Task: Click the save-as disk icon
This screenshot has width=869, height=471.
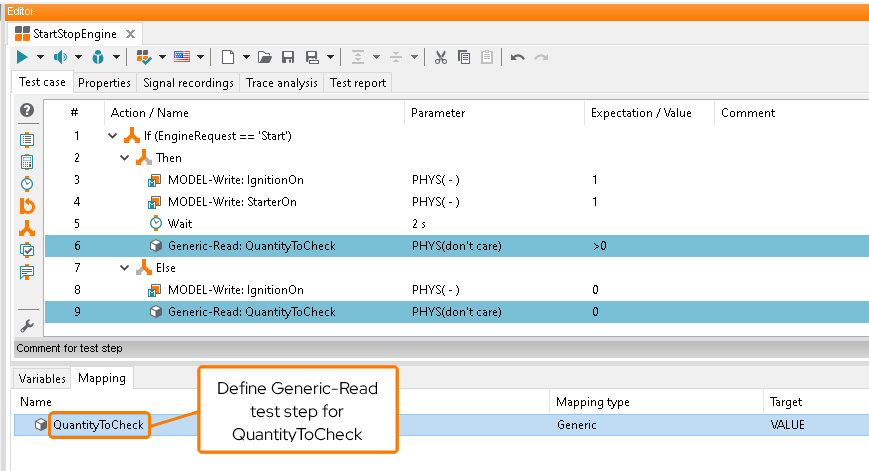Action: [x=312, y=57]
